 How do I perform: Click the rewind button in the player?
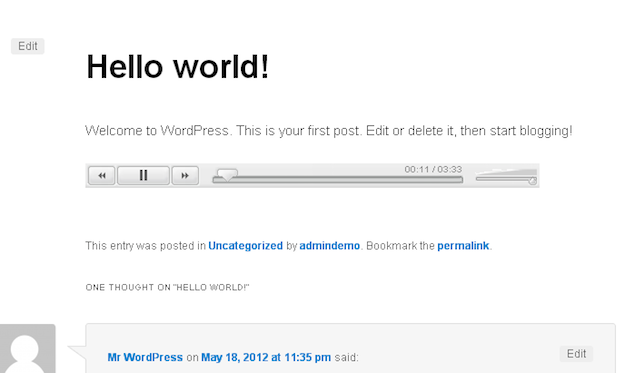(102, 175)
